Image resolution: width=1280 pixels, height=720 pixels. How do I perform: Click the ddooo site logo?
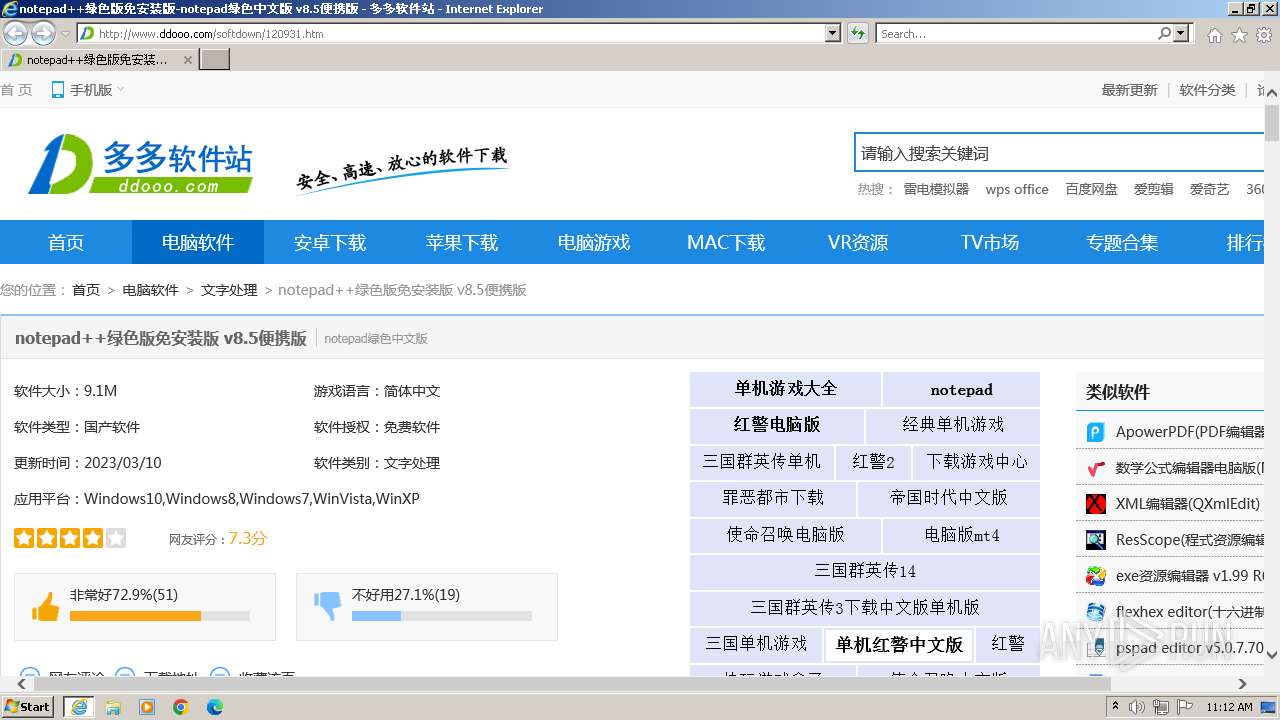(140, 165)
